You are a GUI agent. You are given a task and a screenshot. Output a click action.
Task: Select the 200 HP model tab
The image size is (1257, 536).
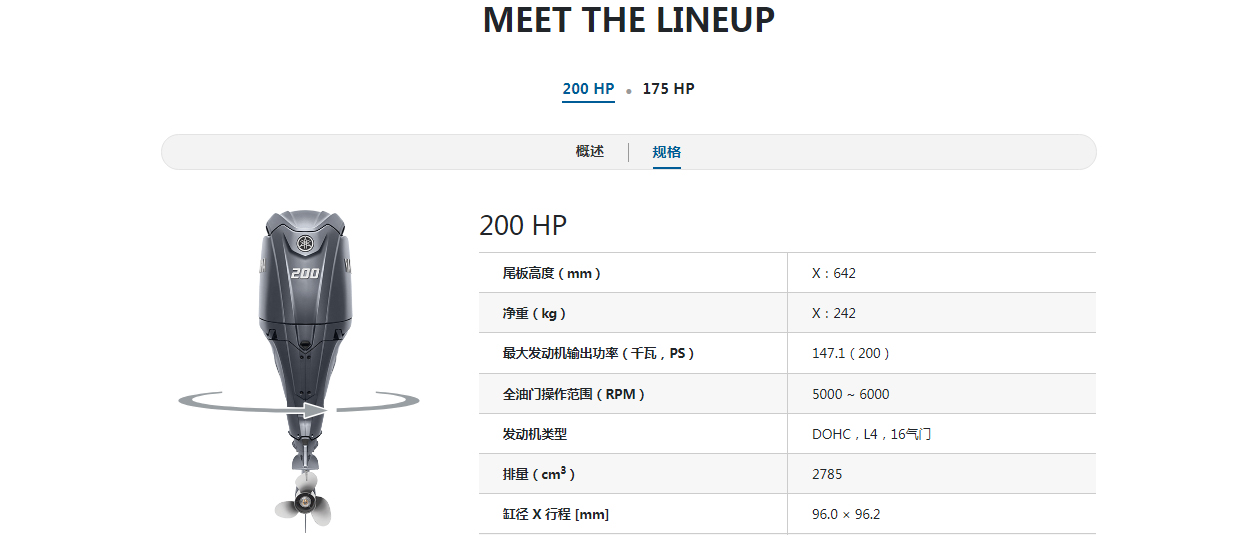point(588,89)
